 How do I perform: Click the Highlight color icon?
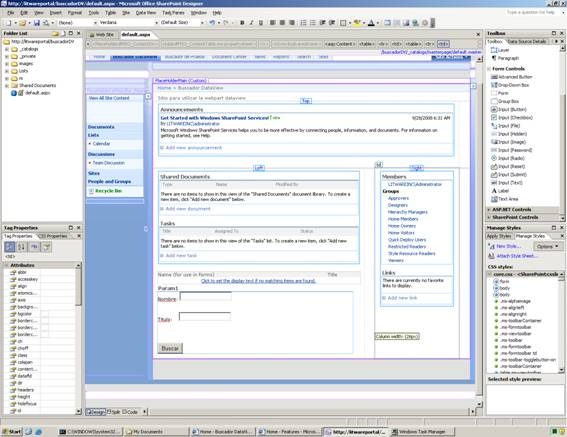357,23
